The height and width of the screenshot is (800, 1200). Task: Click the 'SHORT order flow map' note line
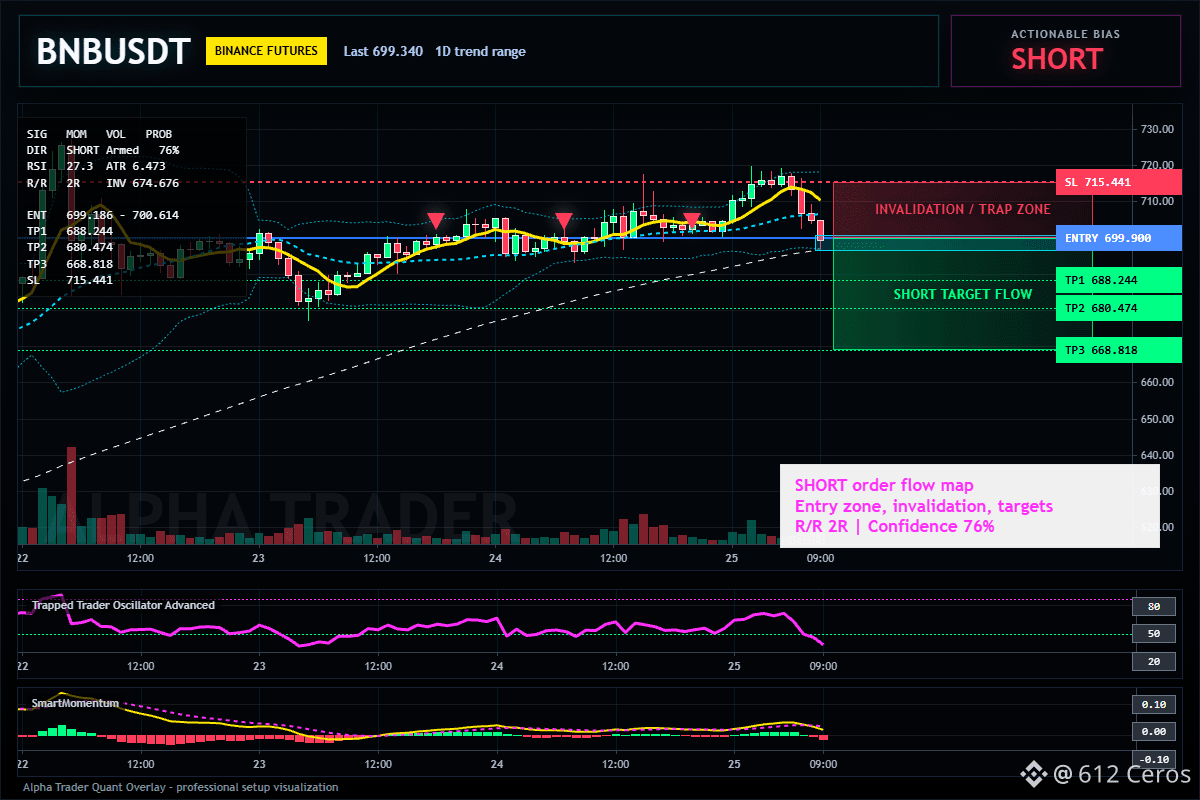(x=885, y=485)
